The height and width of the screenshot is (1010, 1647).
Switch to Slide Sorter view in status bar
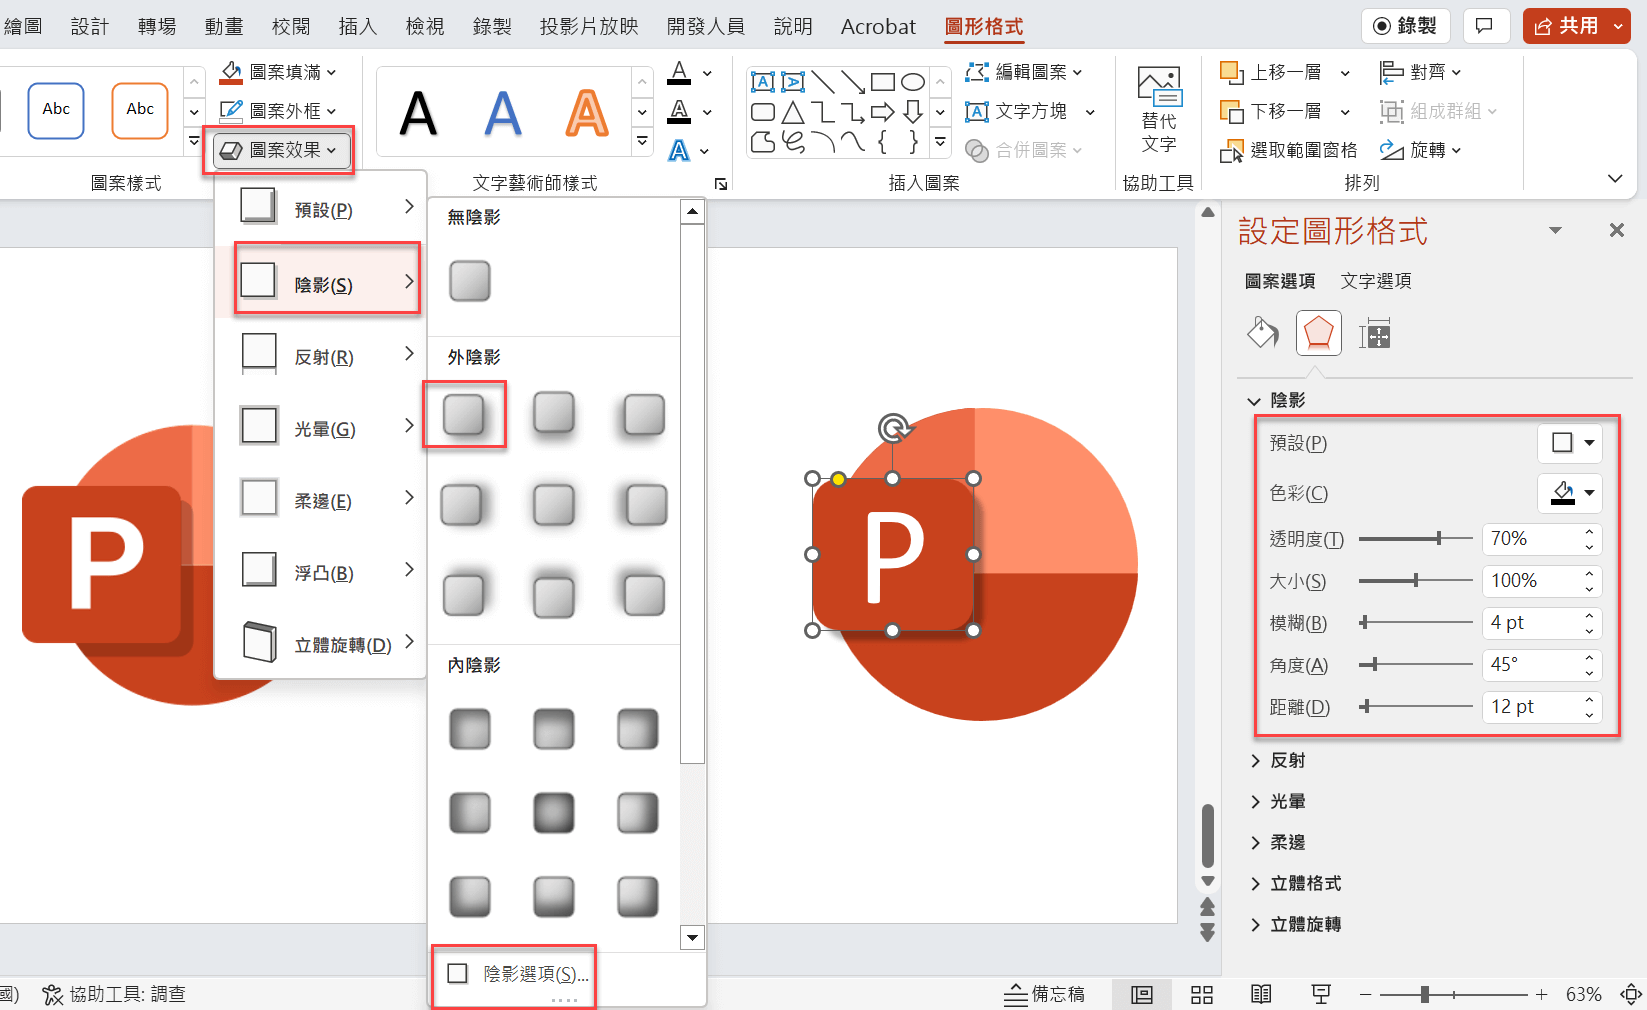[1202, 994]
